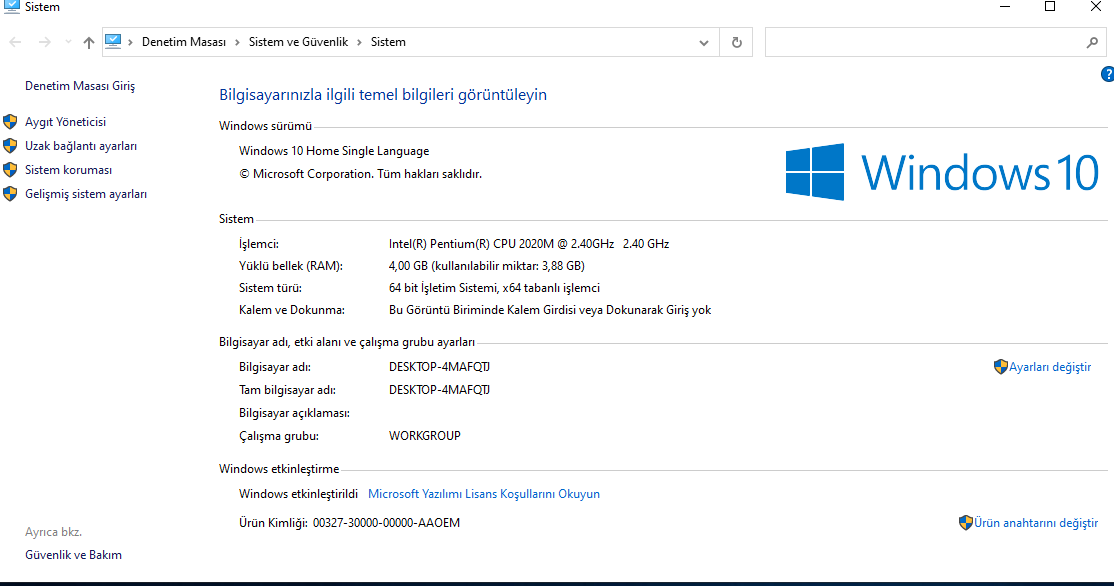
Task: Click the computer icon in the address bar
Action: coord(113,41)
